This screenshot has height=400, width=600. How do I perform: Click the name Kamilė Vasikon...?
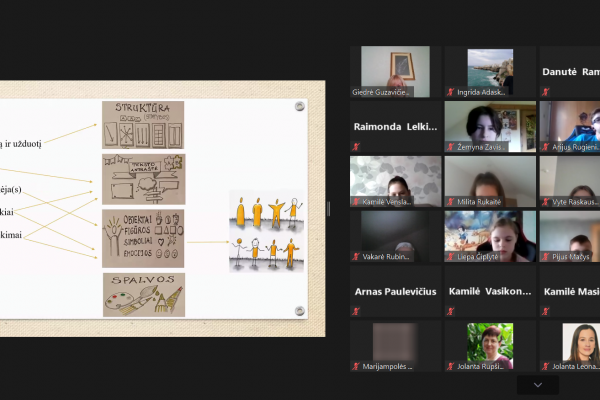click(490, 291)
